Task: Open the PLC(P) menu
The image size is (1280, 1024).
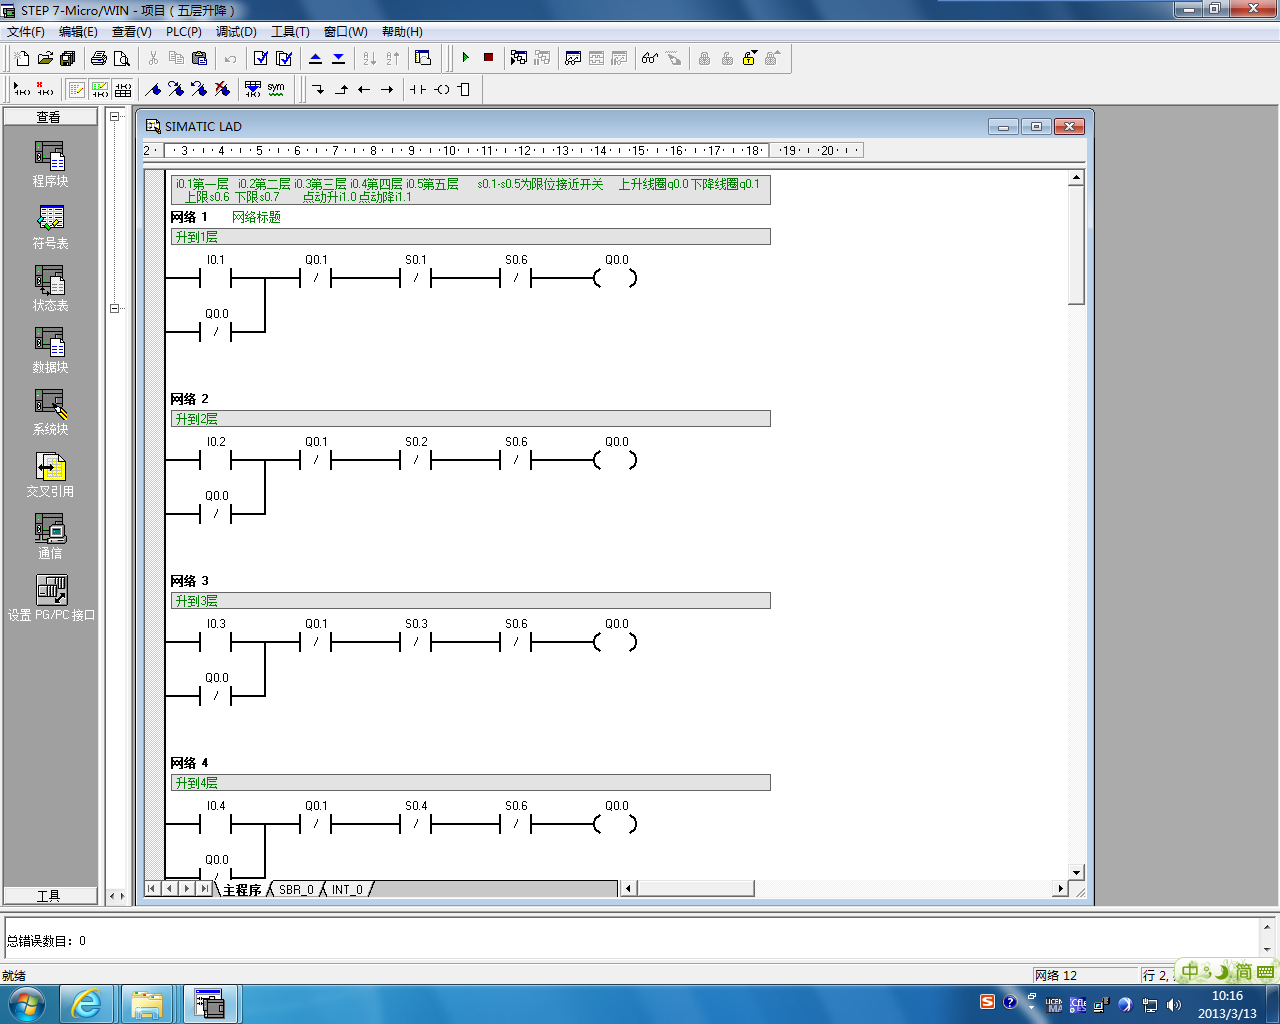Action: (x=183, y=32)
